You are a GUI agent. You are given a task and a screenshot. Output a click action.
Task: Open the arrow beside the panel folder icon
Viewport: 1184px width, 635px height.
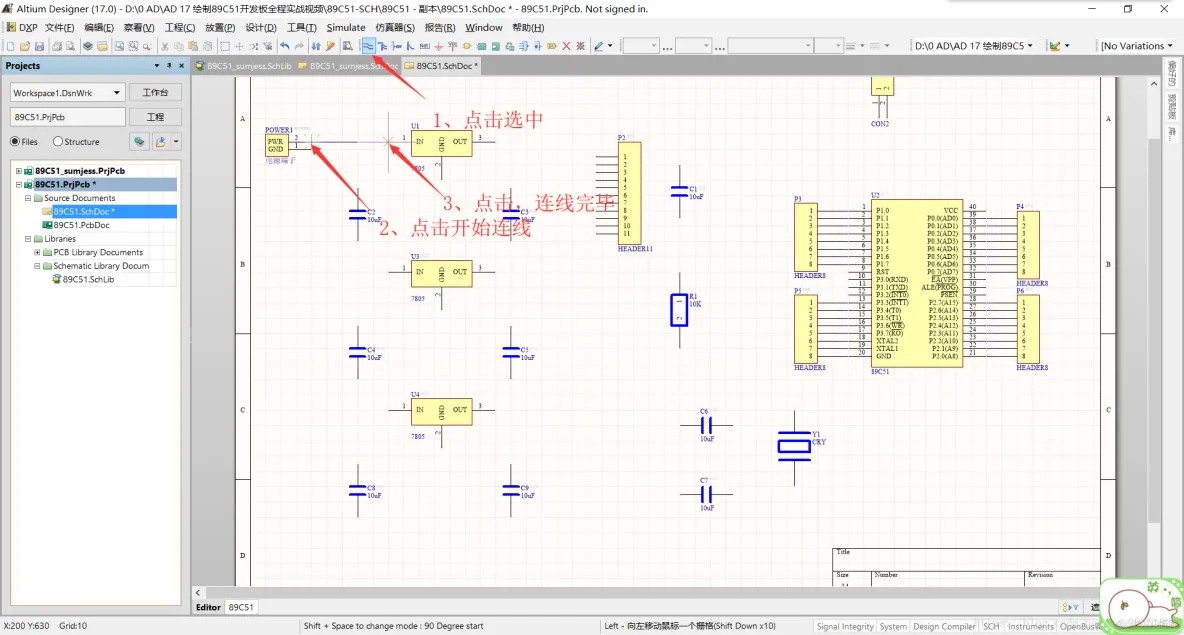pyautogui.click(x=176, y=141)
